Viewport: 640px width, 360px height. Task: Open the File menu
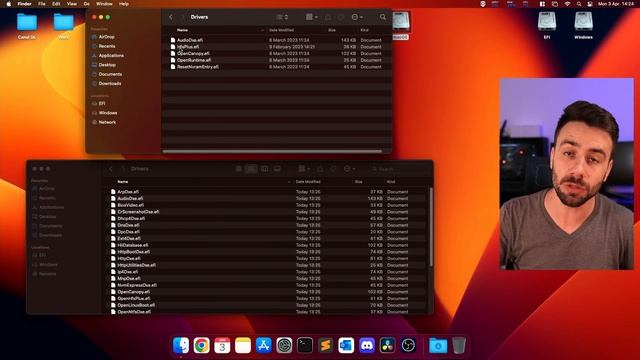pos(42,4)
